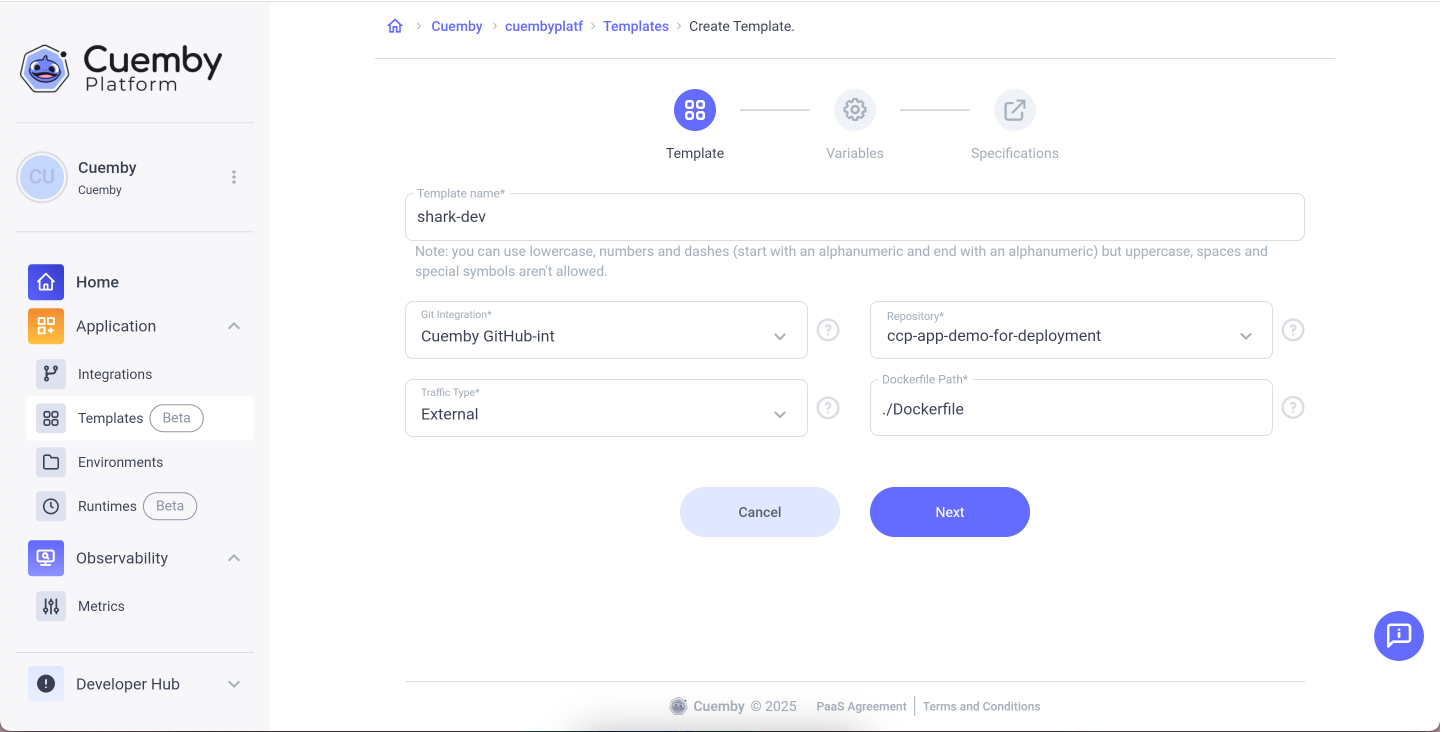Click the Specifications step icon
This screenshot has width=1442, height=732.
pyautogui.click(x=1014, y=110)
